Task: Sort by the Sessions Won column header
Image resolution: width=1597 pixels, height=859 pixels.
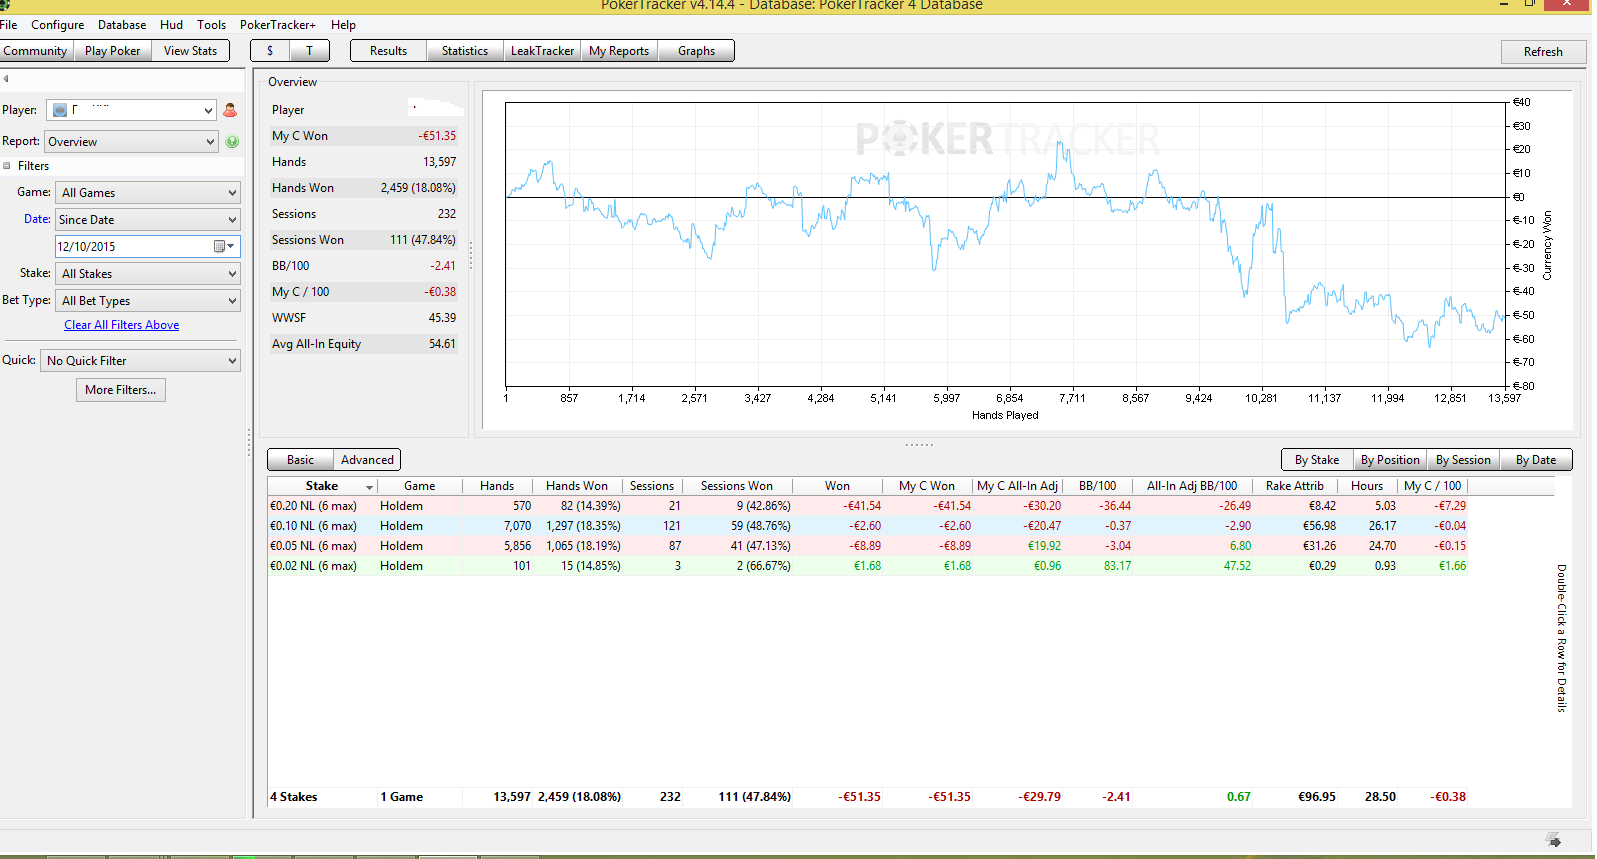Action: [737, 486]
